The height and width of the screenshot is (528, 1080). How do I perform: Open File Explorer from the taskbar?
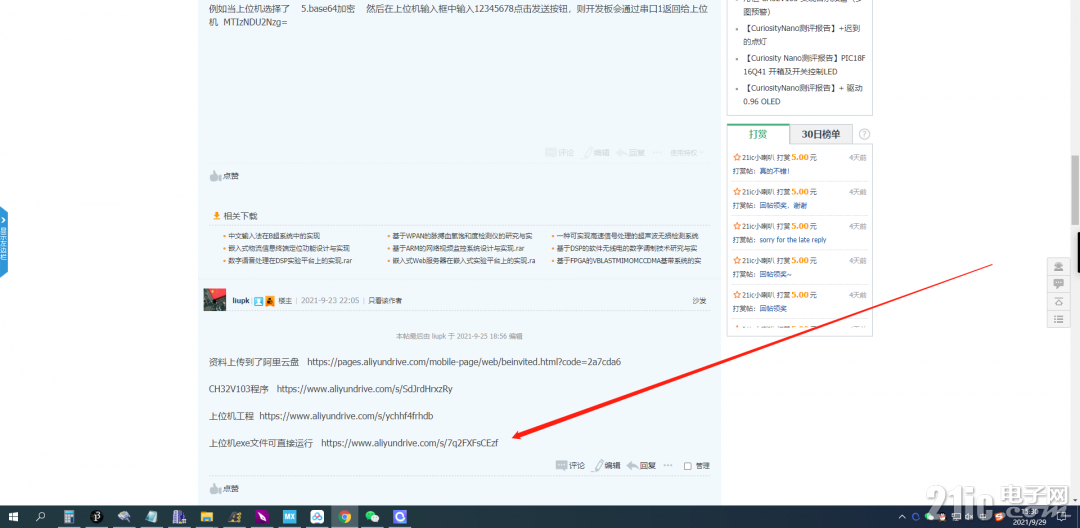pos(207,516)
